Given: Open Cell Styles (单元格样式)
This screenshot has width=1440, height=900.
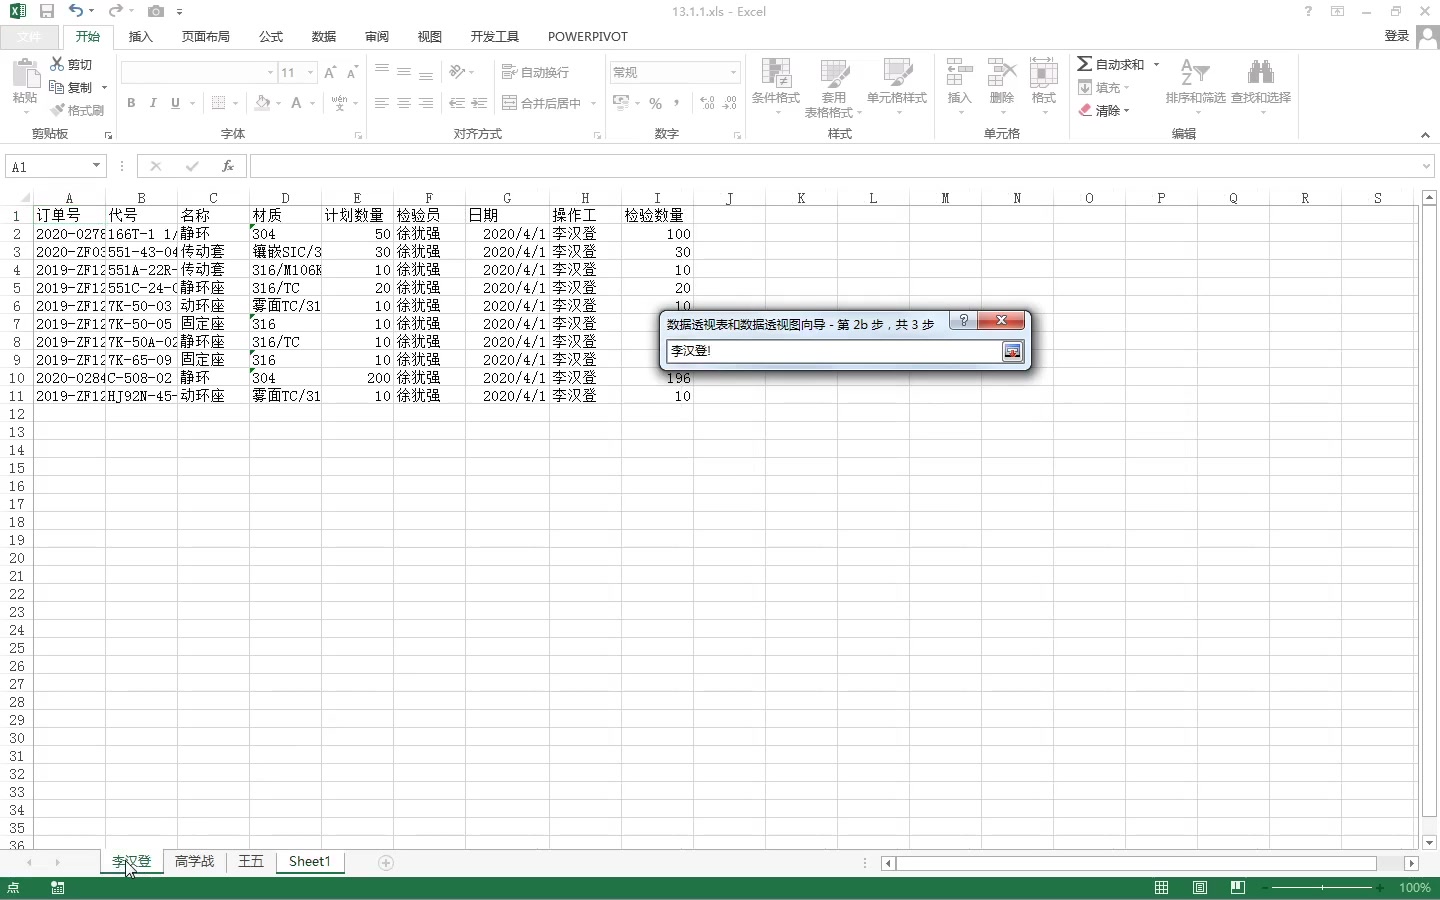Looking at the screenshot, I should tap(897, 86).
